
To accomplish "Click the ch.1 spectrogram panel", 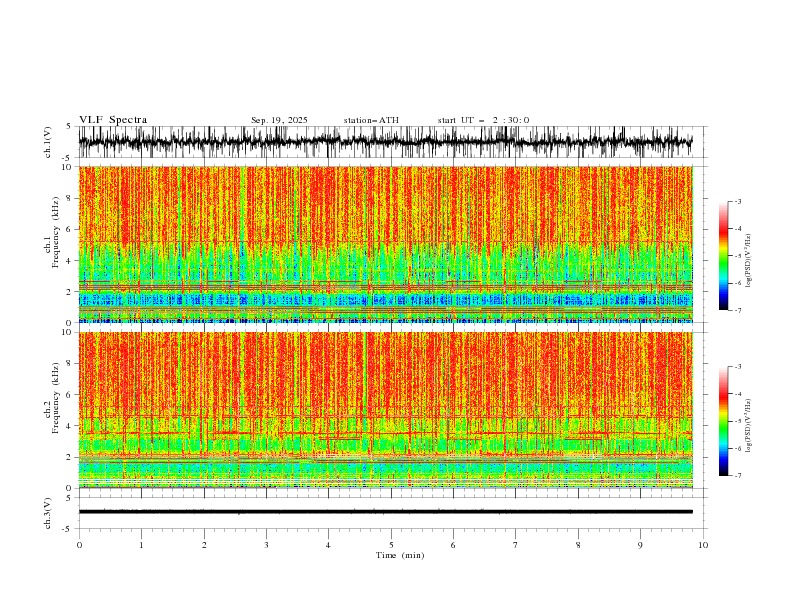I will (x=385, y=244).
